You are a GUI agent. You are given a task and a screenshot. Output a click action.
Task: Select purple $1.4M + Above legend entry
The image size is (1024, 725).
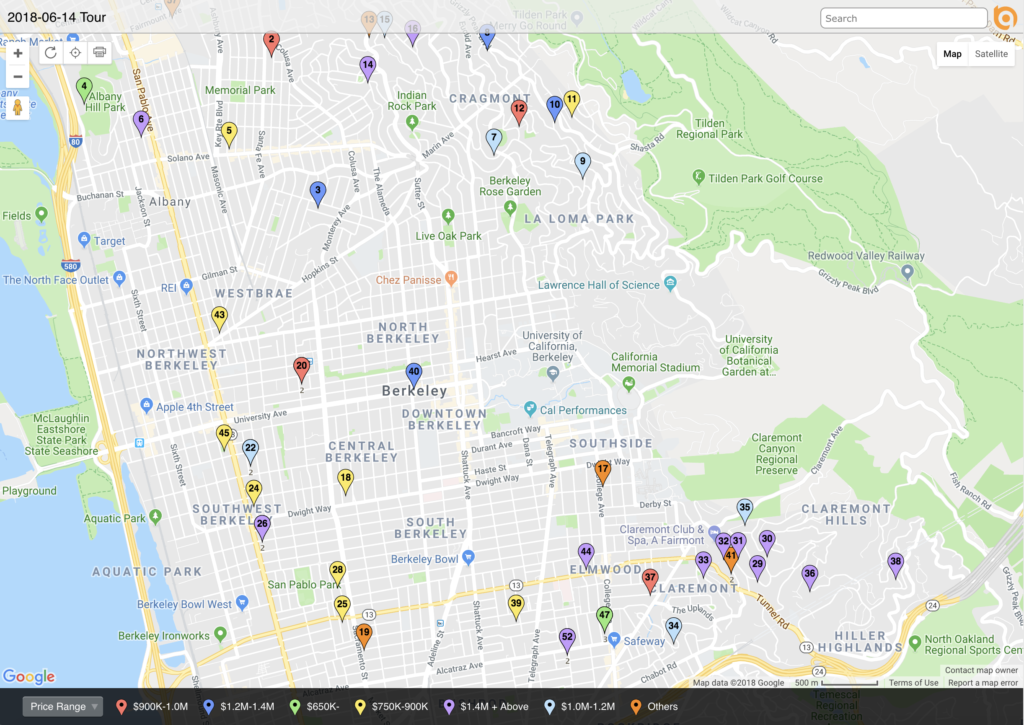(x=486, y=707)
